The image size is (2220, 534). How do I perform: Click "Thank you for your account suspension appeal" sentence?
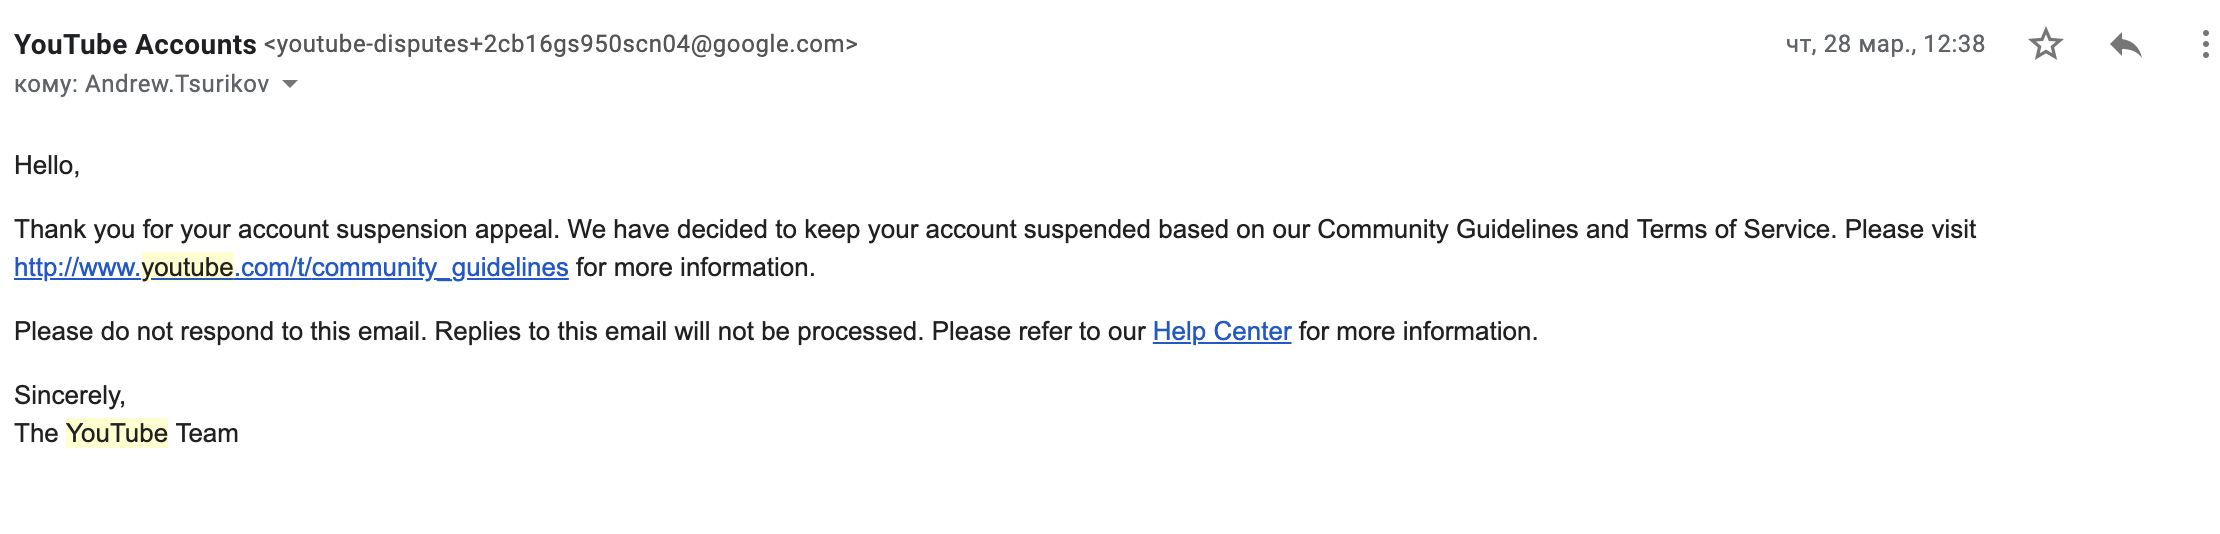click(x=287, y=229)
